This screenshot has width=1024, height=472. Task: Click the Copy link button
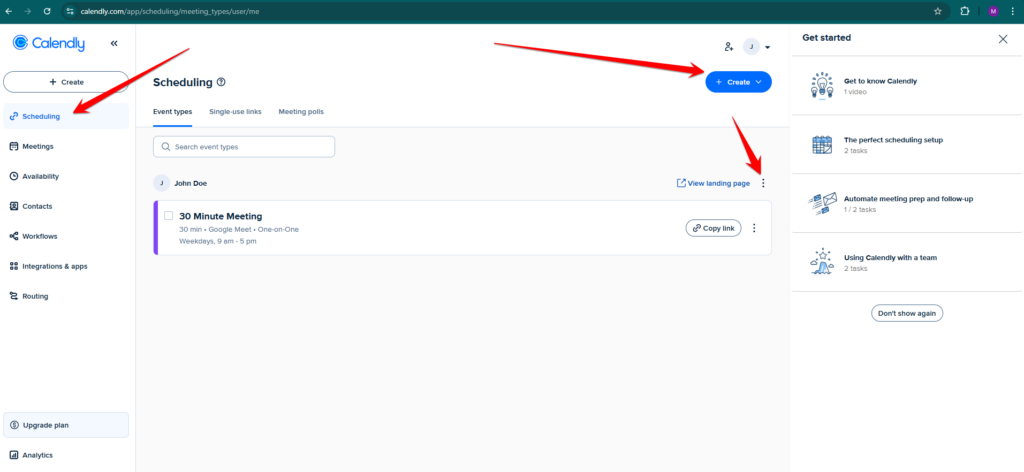(713, 228)
